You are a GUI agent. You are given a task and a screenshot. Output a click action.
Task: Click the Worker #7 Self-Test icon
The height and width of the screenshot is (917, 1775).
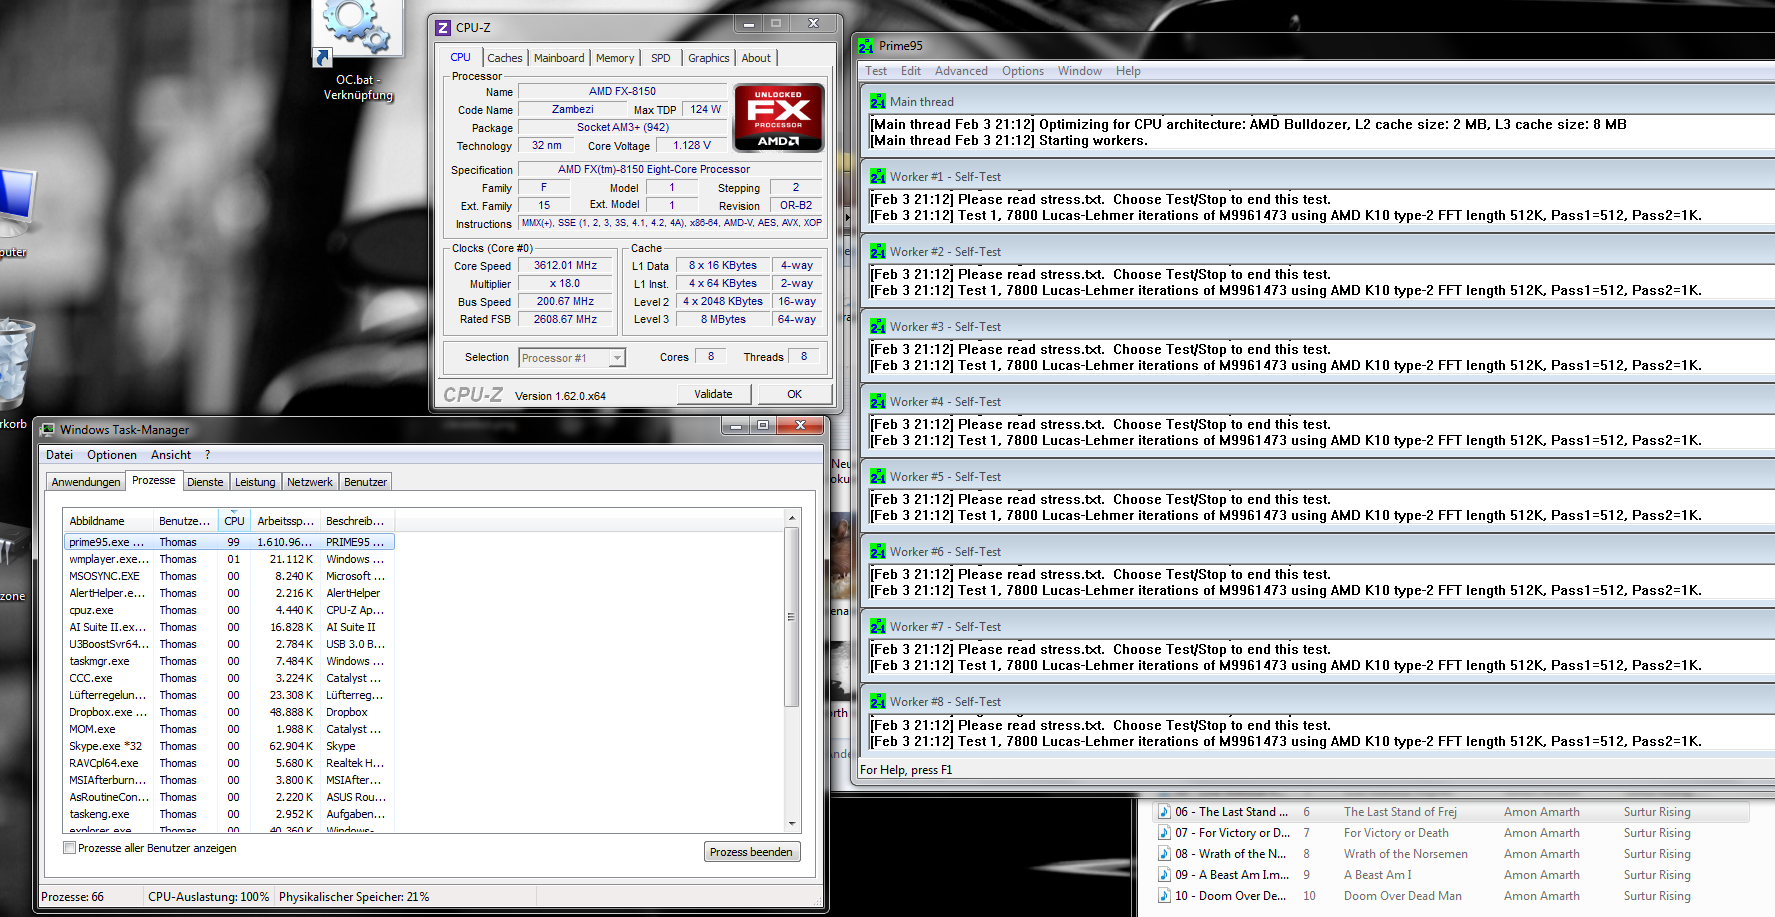tap(878, 627)
